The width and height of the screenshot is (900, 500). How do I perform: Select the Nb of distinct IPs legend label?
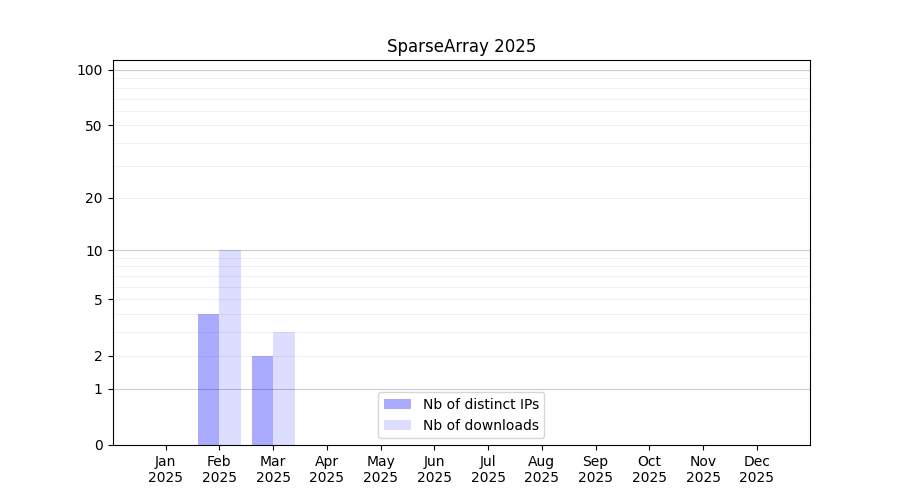click(x=481, y=404)
